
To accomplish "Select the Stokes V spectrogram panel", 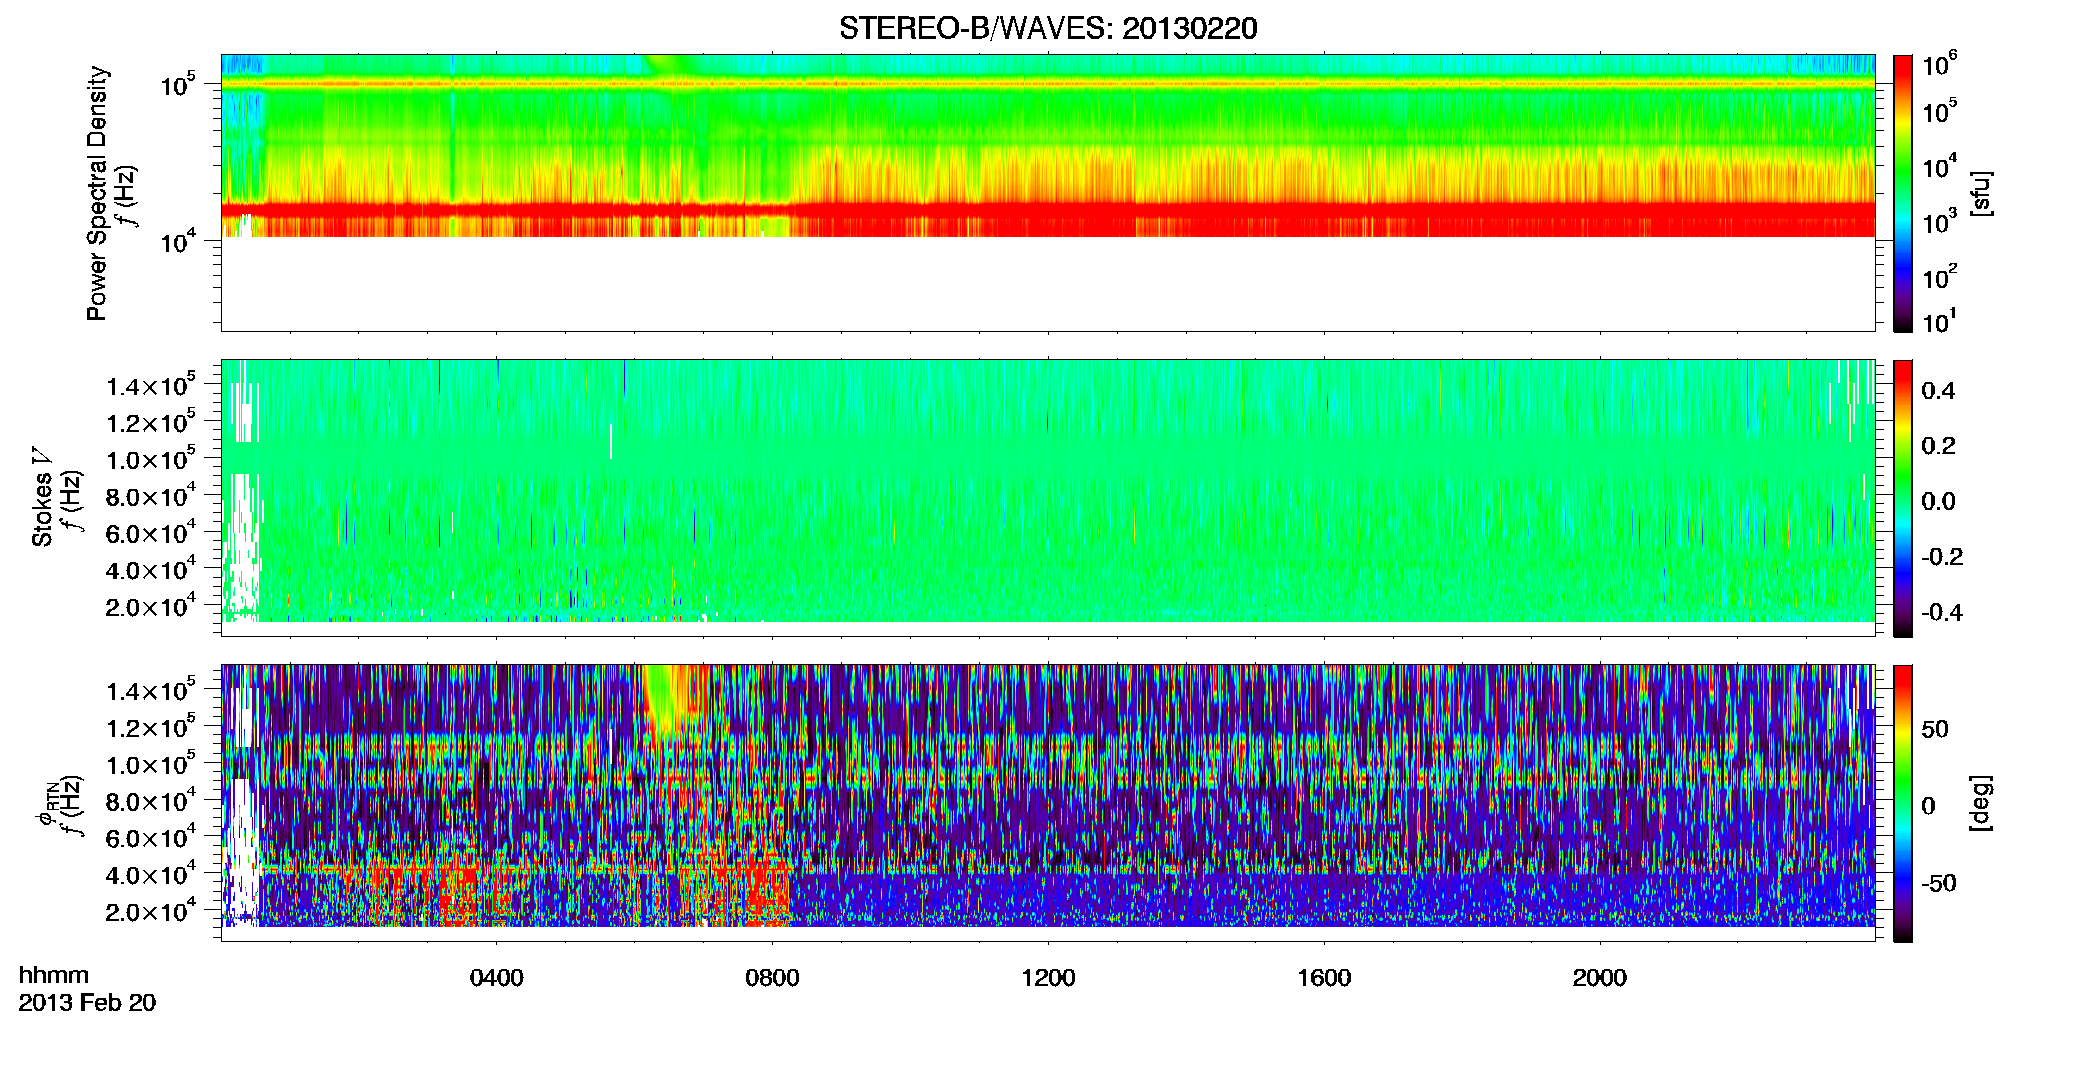I will point(1047,497).
